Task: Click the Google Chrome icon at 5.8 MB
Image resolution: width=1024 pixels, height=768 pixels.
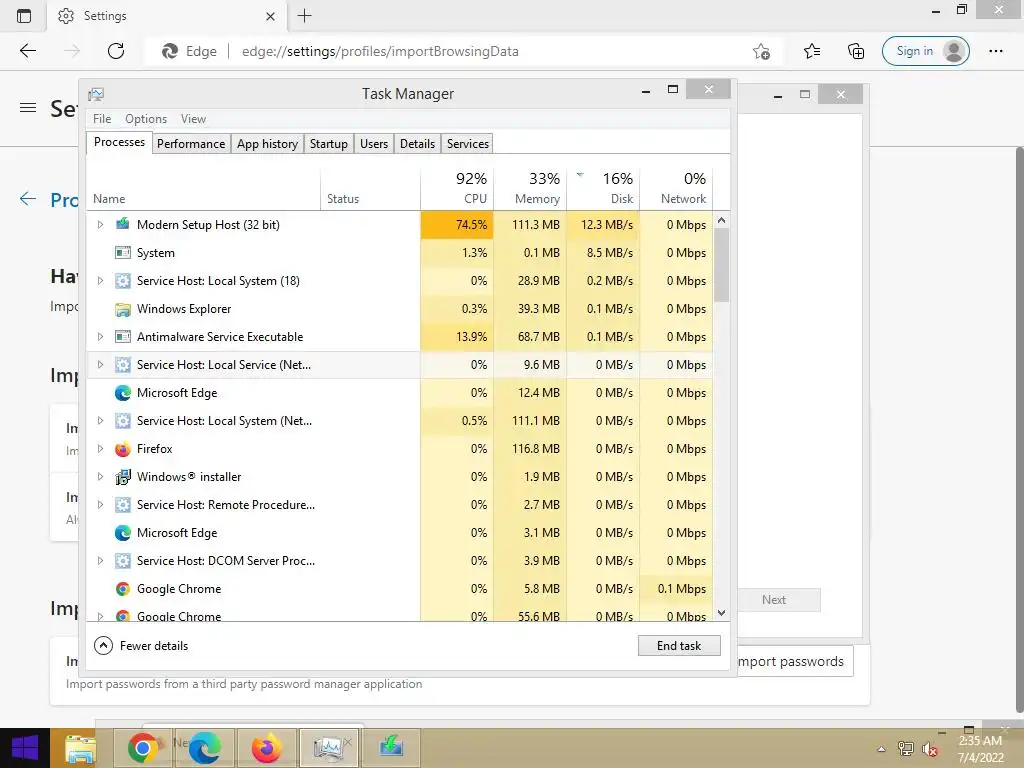Action: click(x=123, y=589)
